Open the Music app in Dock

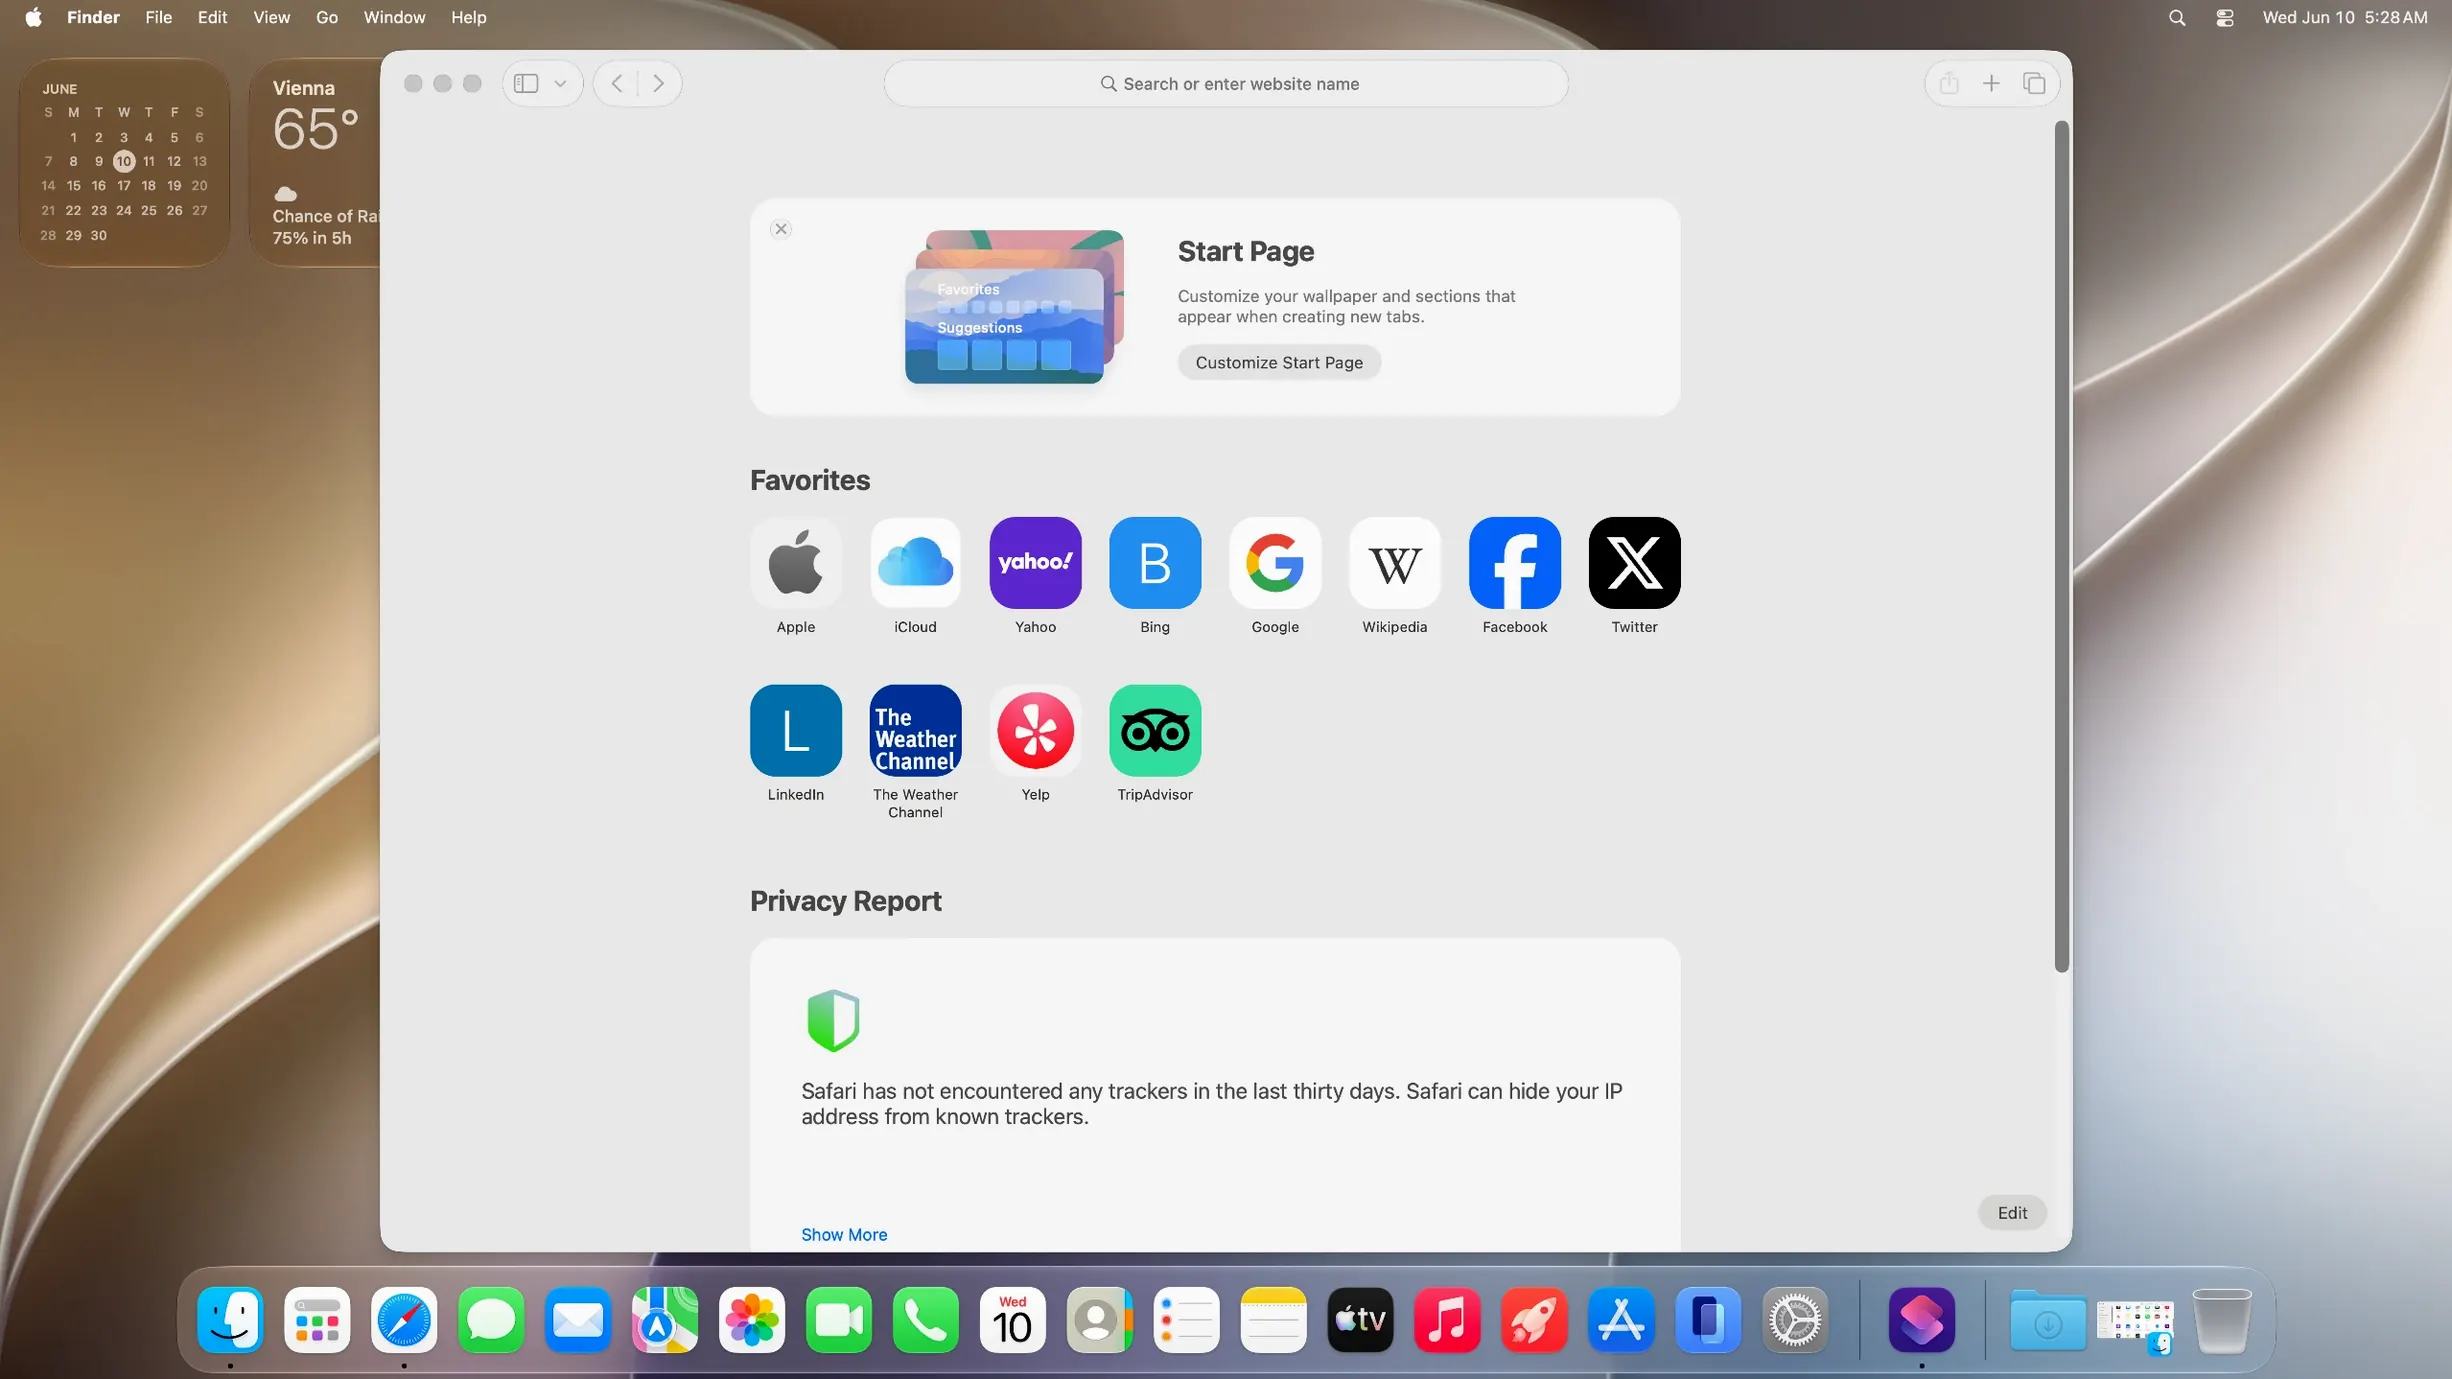pos(1447,1320)
